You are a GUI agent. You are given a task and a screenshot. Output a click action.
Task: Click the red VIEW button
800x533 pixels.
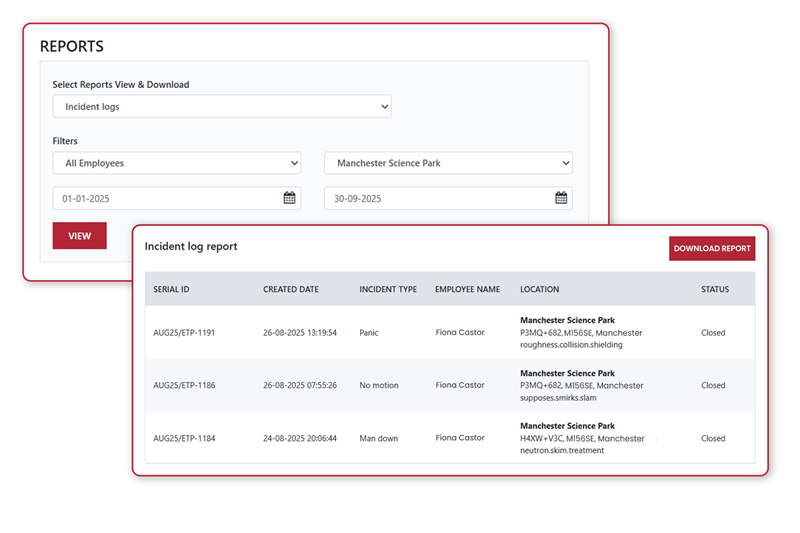point(79,236)
